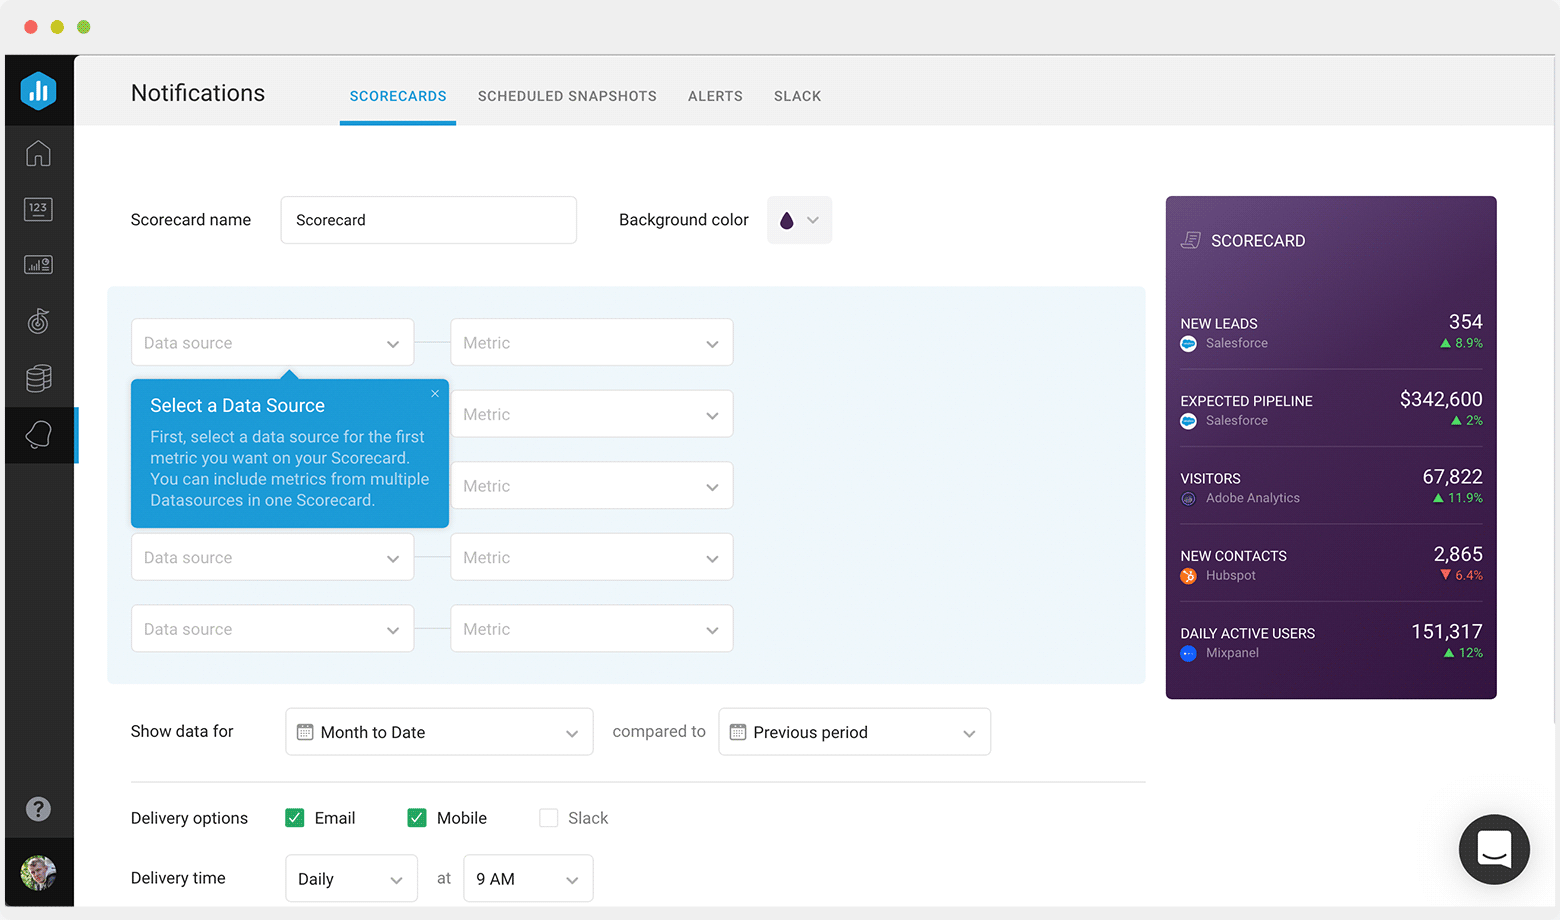Open the Previous period dropdown
Image resolution: width=1560 pixels, height=920 pixels.
pos(855,732)
